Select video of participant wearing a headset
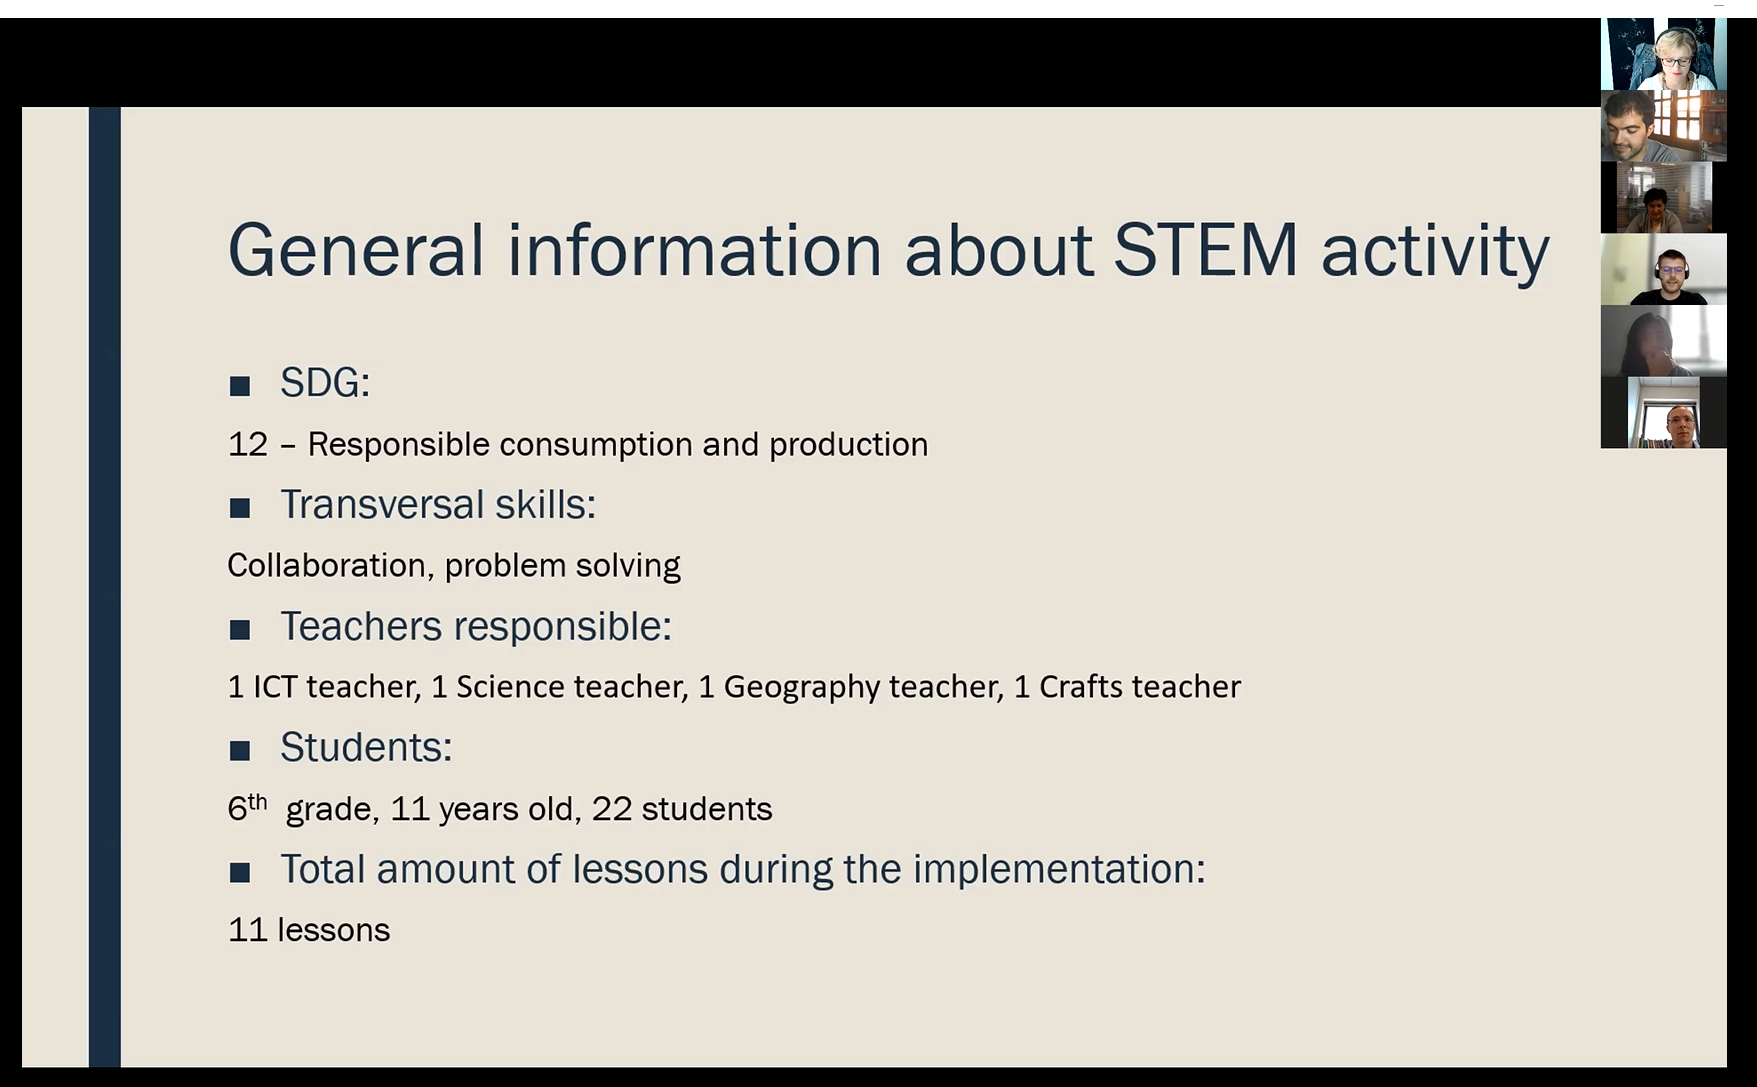The image size is (1757, 1087). pyautogui.click(x=1663, y=269)
